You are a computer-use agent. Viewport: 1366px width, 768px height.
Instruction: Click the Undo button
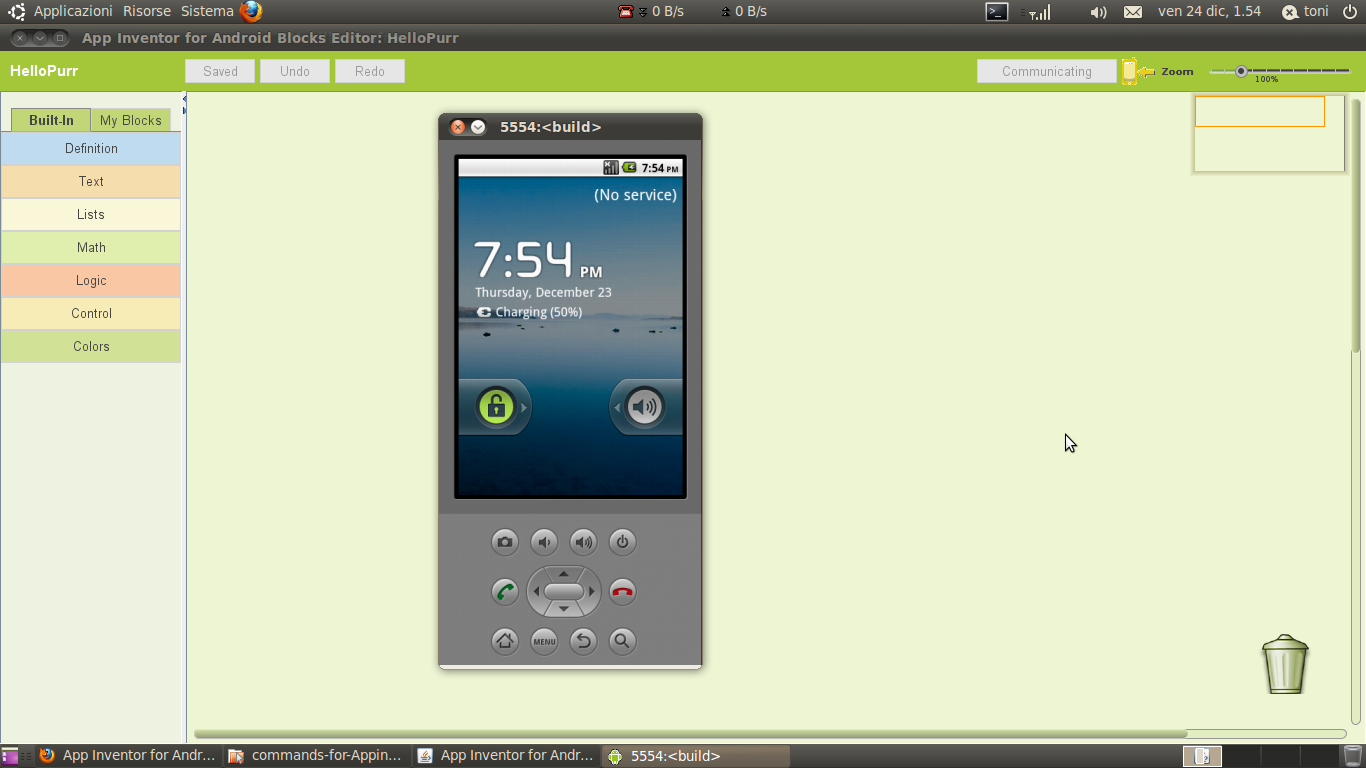[x=294, y=71]
